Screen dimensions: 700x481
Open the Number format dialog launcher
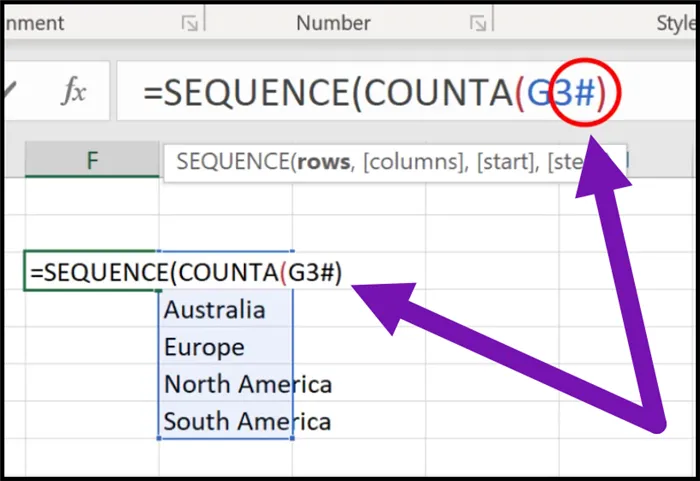tap(478, 23)
